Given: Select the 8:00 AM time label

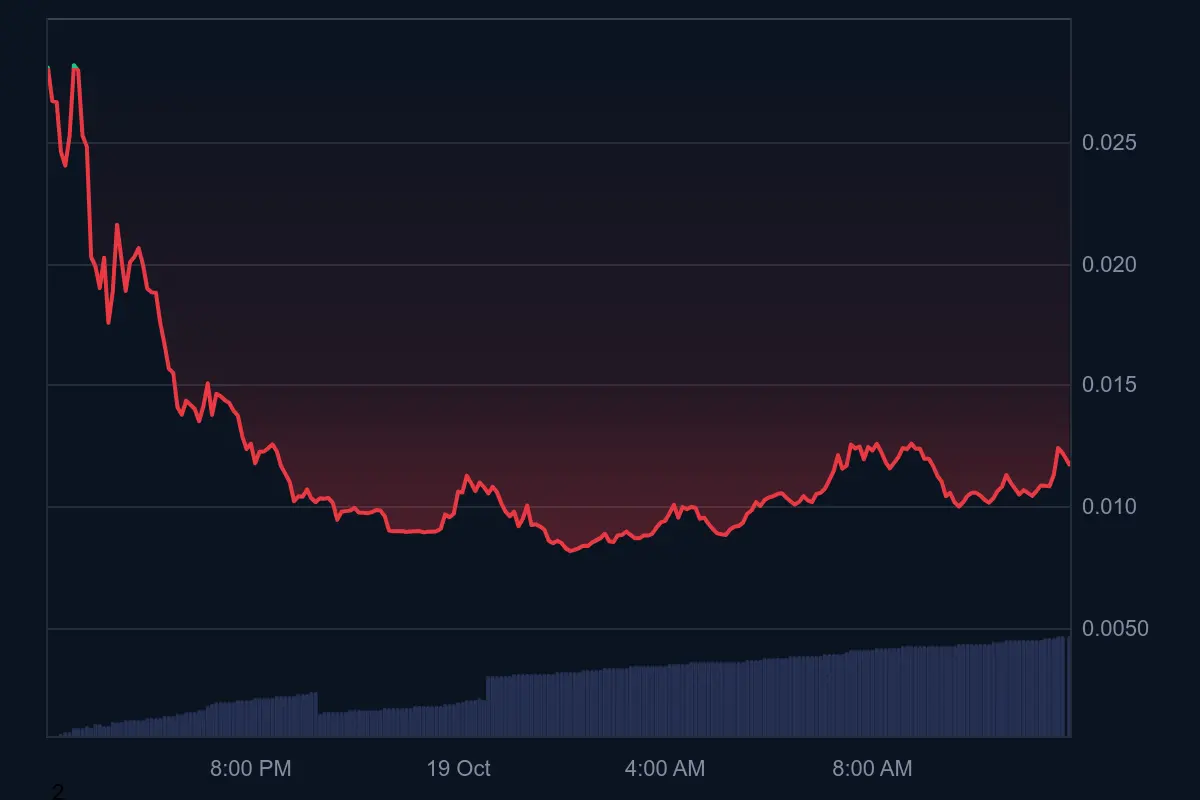Looking at the screenshot, I should (x=873, y=769).
